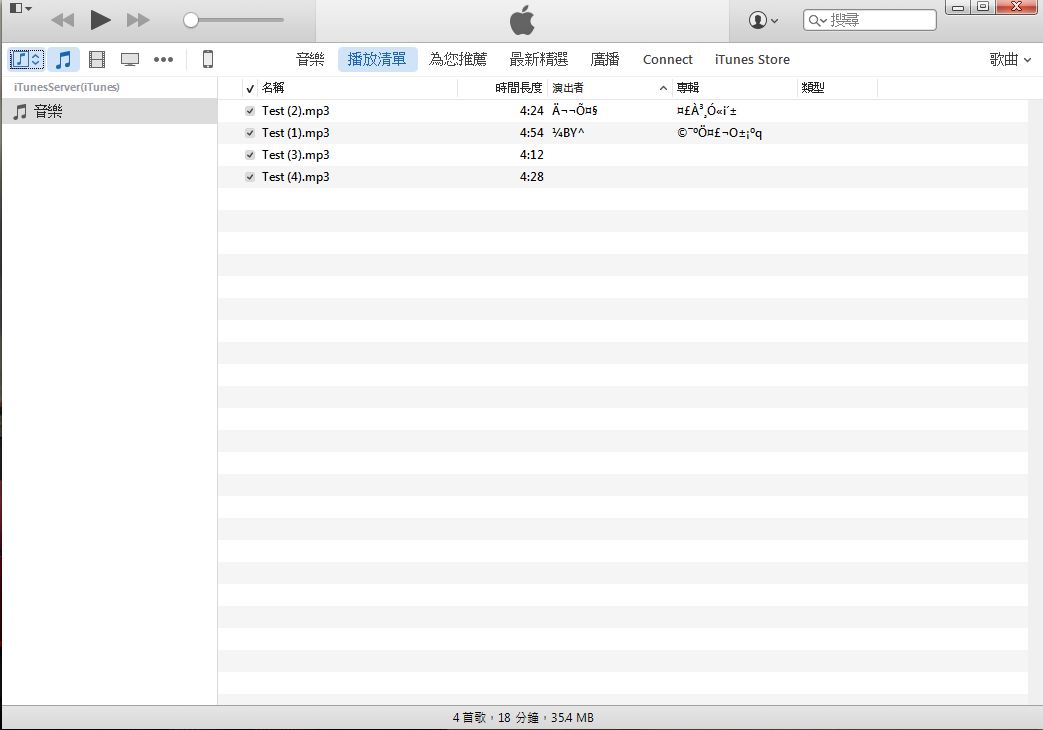Open the search magnifier options dropdown
The height and width of the screenshot is (730, 1043).
pyautogui.click(x=818, y=21)
